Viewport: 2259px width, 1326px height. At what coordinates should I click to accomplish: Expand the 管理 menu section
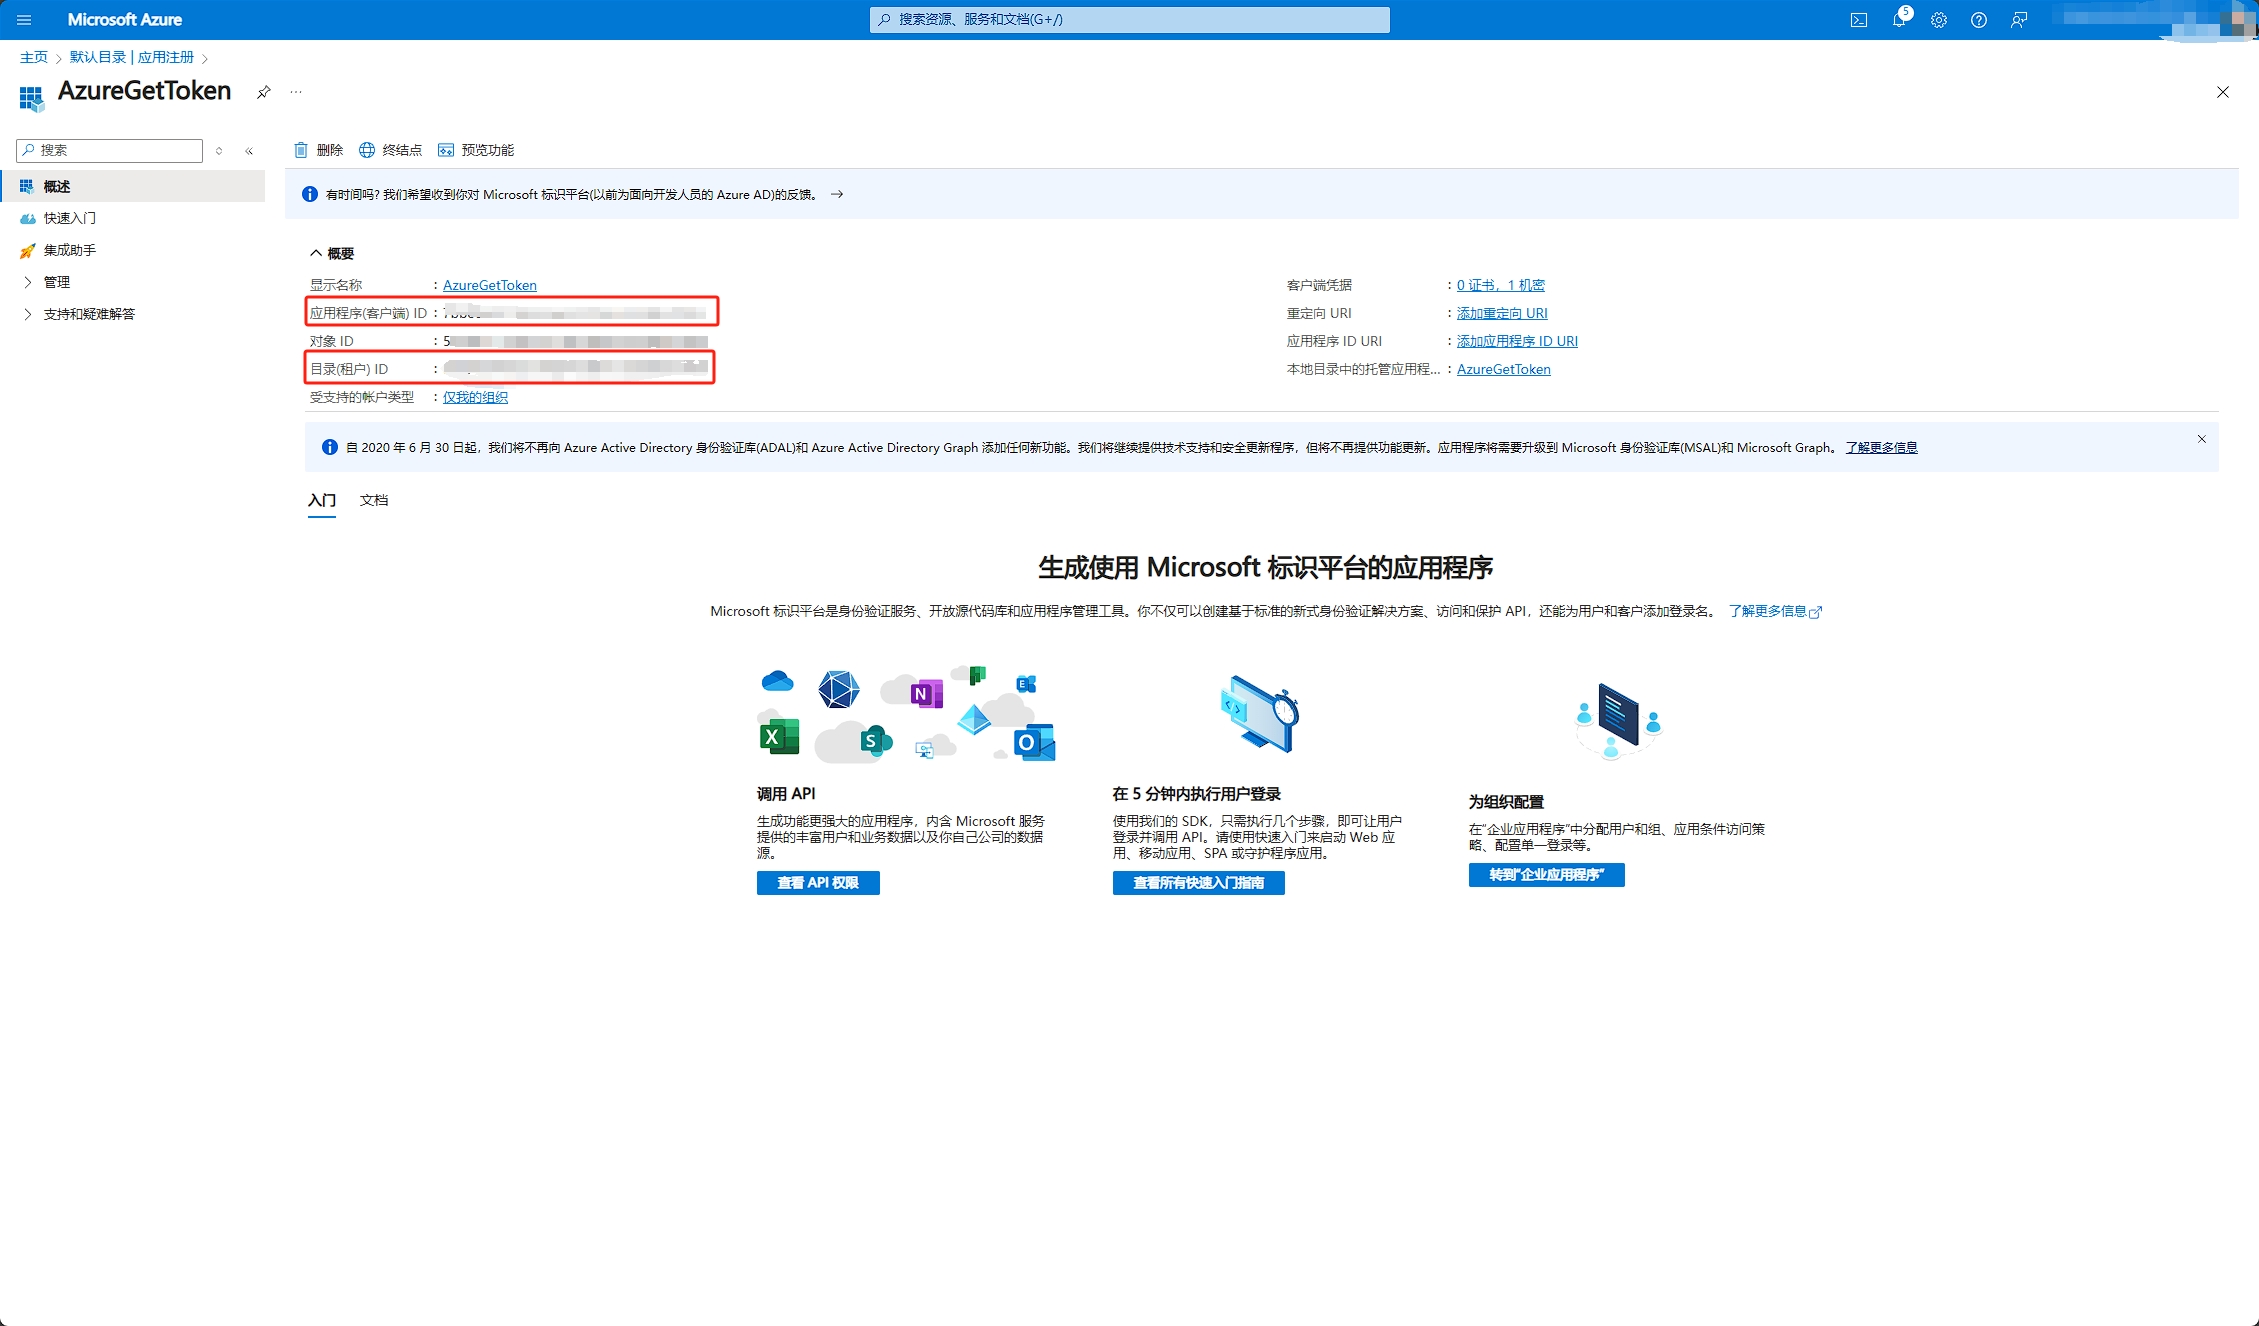[x=56, y=282]
